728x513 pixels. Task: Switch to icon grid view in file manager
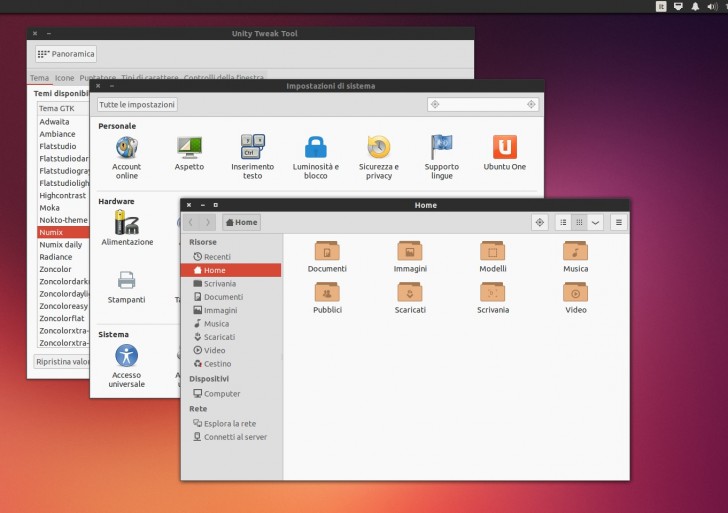point(579,222)
